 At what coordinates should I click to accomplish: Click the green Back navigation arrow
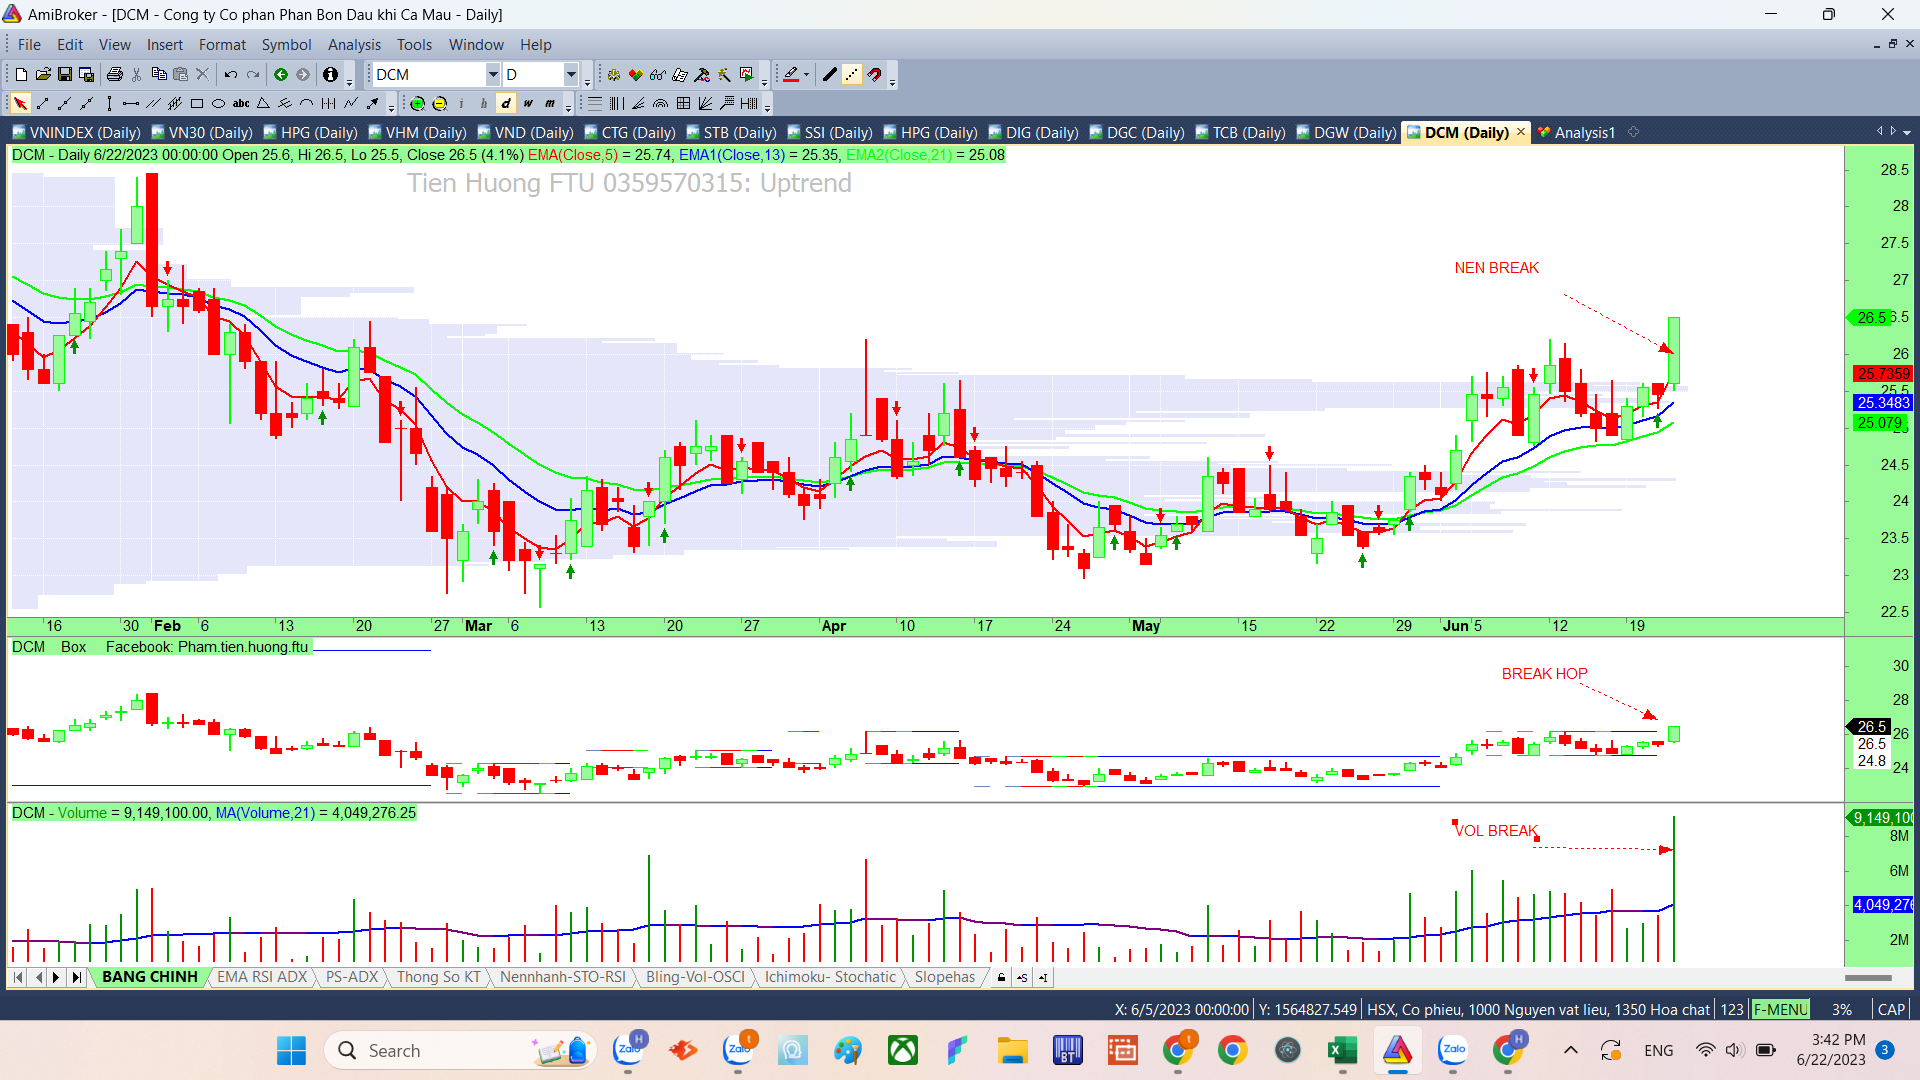point(281,74)
